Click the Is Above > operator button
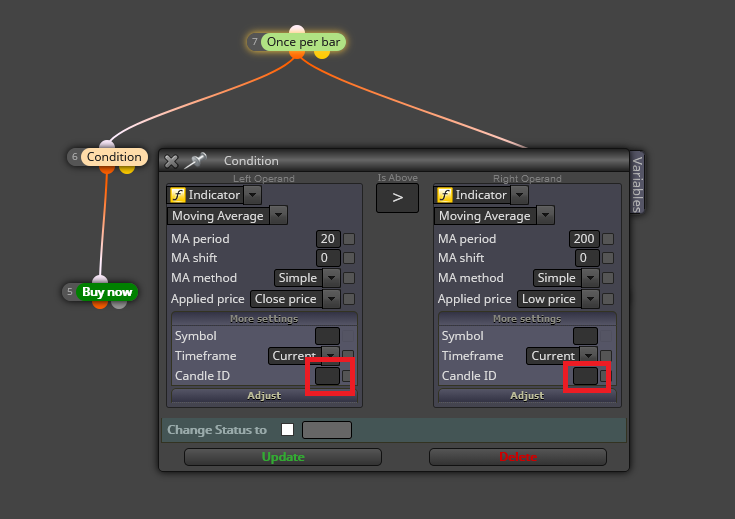This screenshot has height=519, width=735. pyautogui.click(x=398, y=198)
